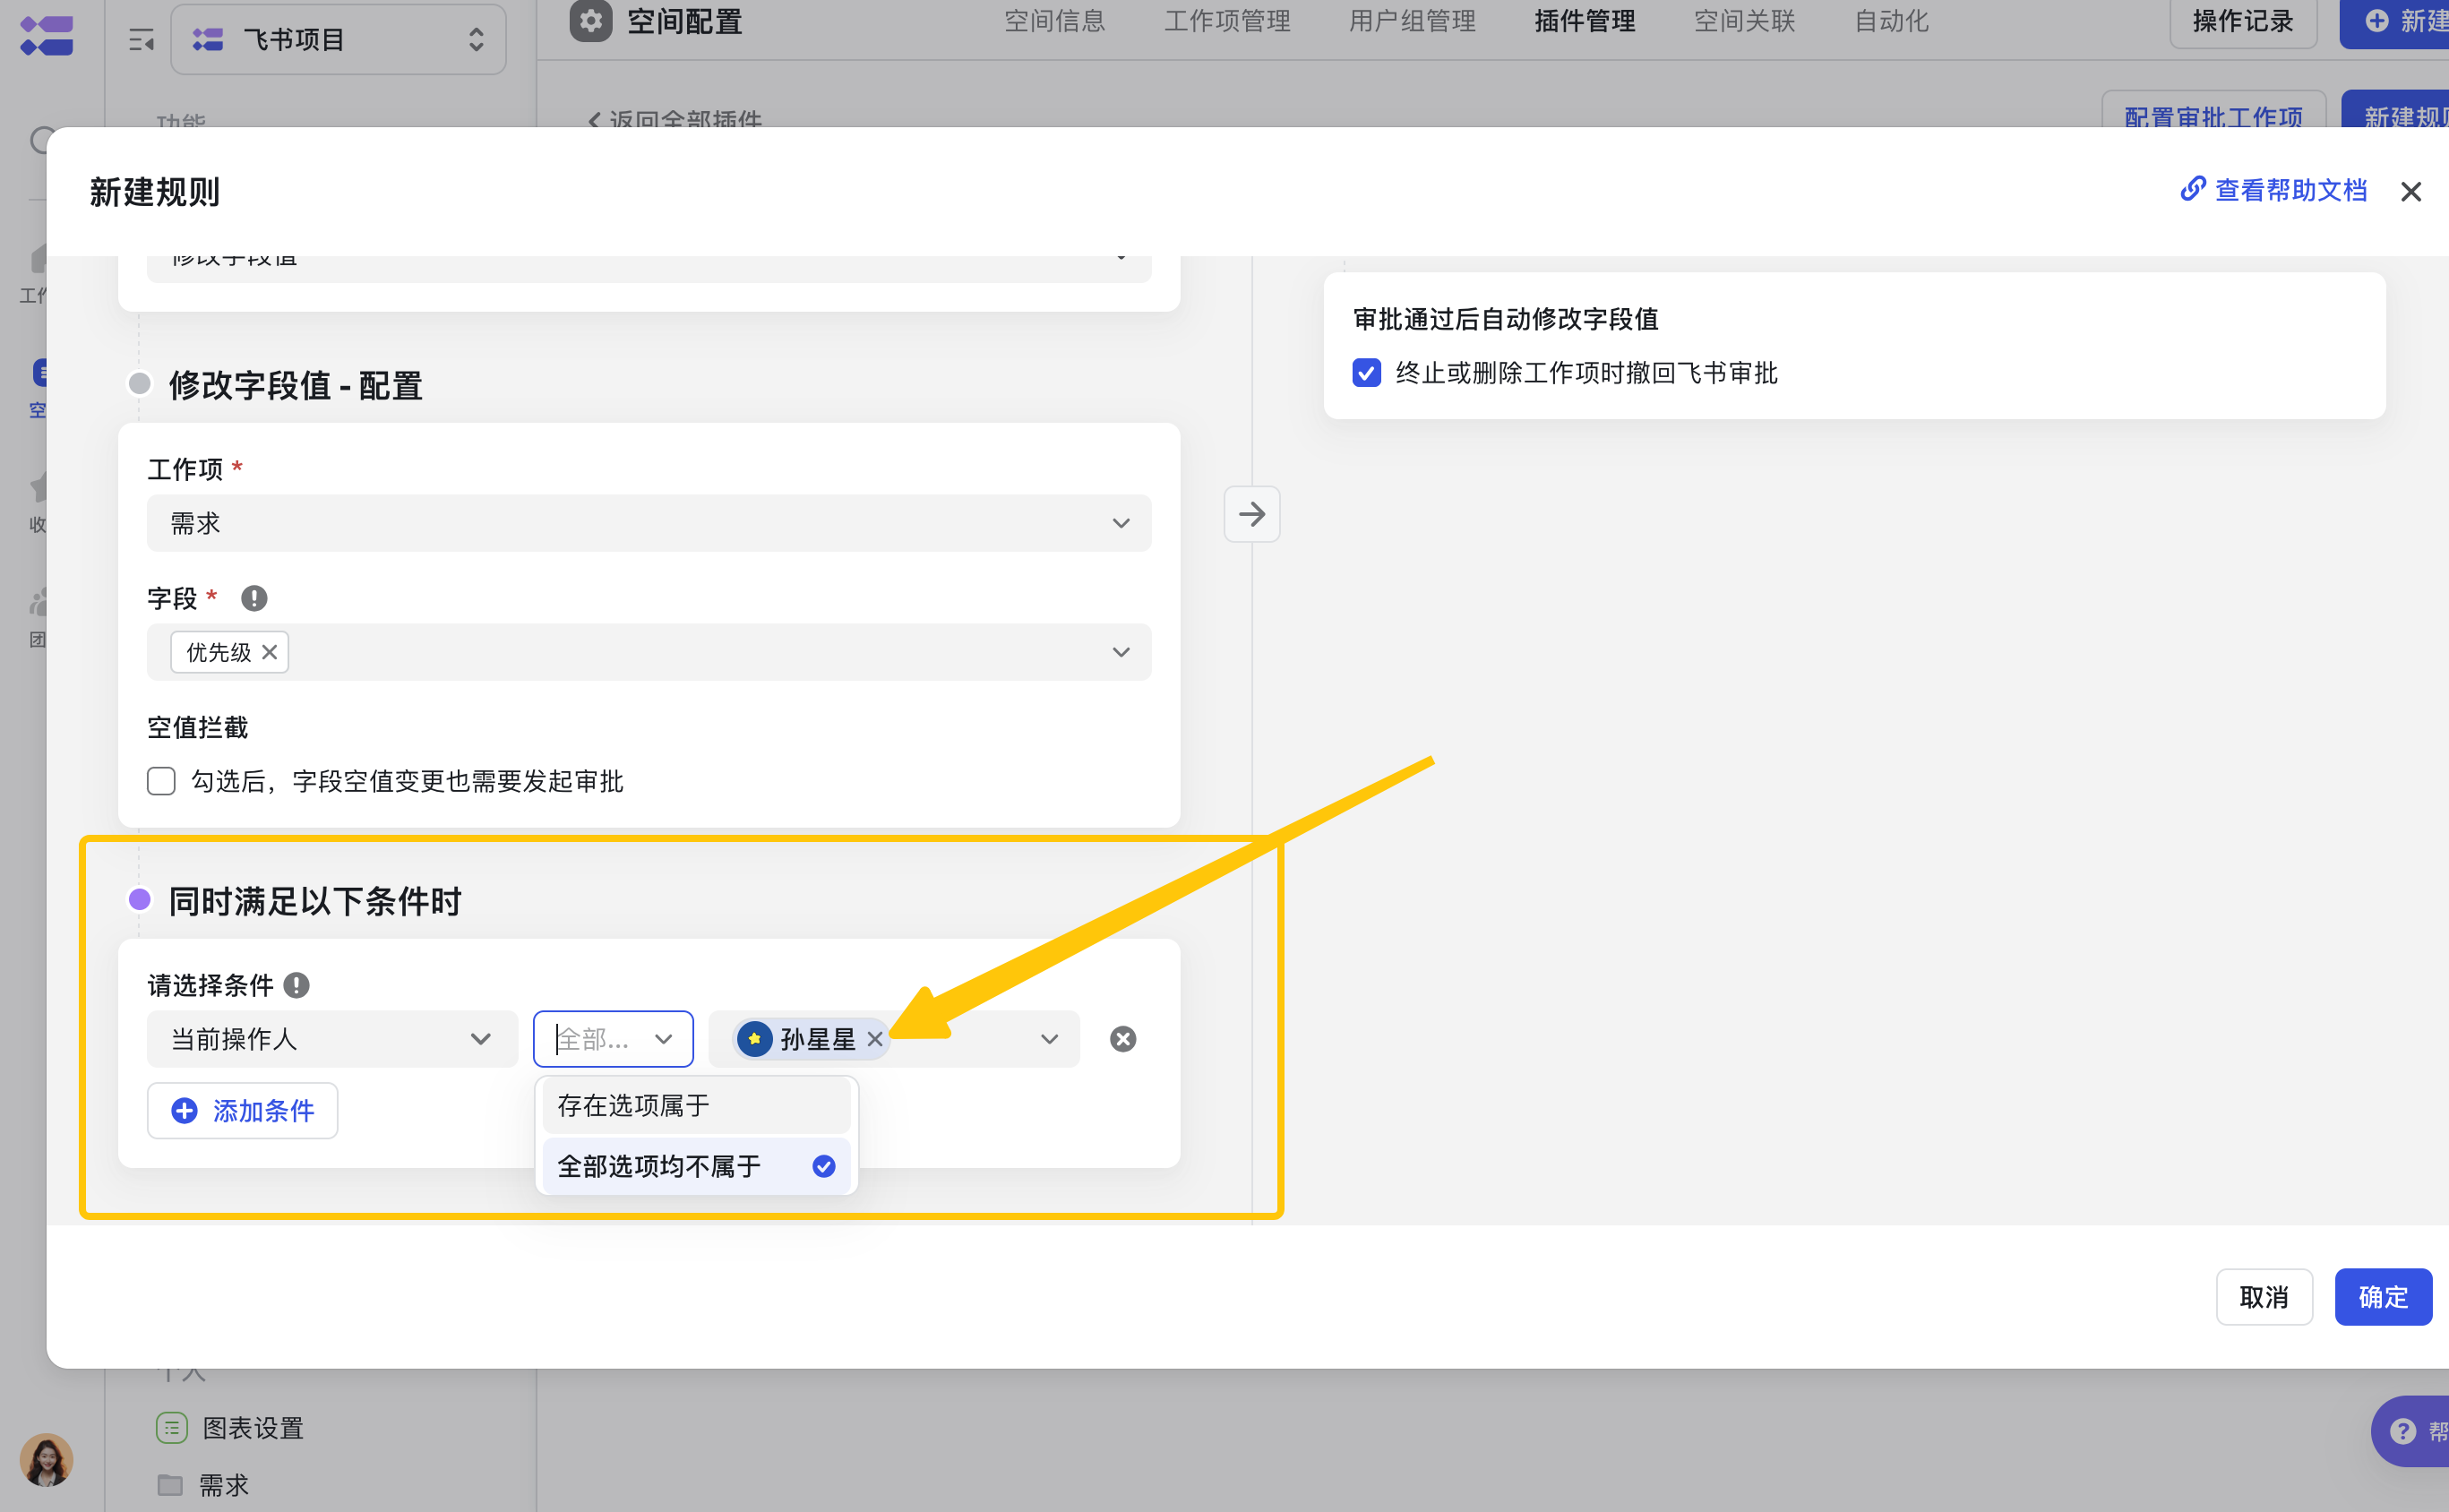
Task: Switch to 用户组管理 tab
Action: tap(1412, 21)
